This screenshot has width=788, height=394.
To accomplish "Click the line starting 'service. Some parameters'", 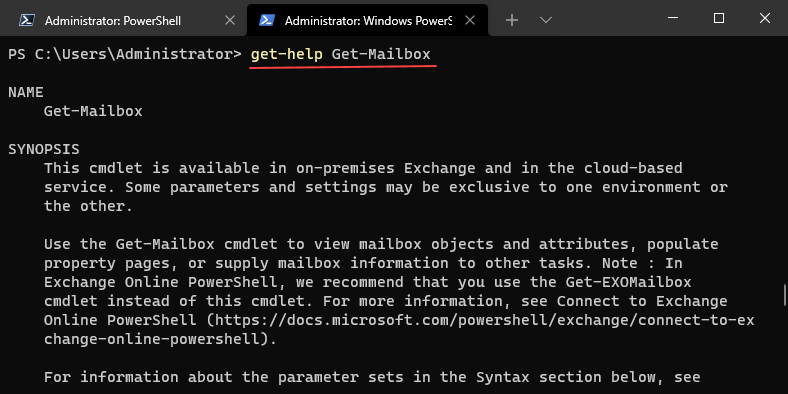I will (385, 187).
